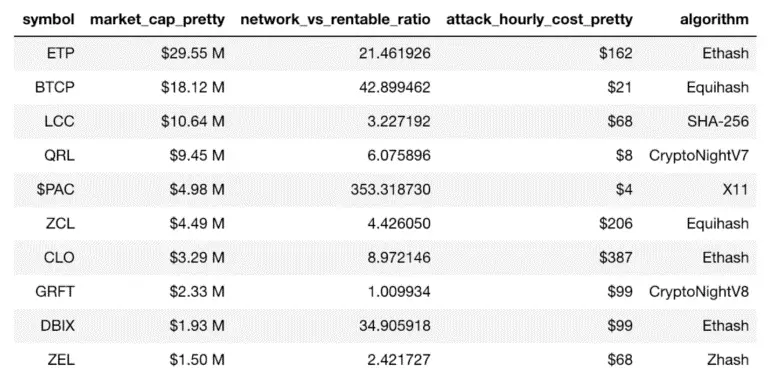Click market cap value $2.33 M
768x389 pixels.
197,292
